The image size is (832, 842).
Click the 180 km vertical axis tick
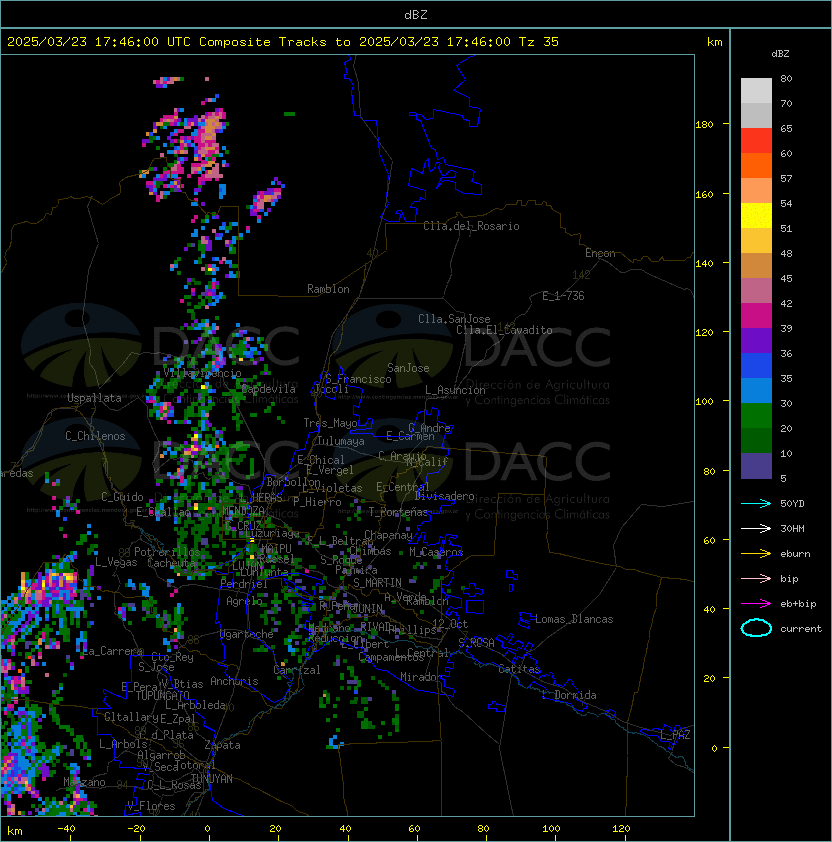tap(704, 125)
